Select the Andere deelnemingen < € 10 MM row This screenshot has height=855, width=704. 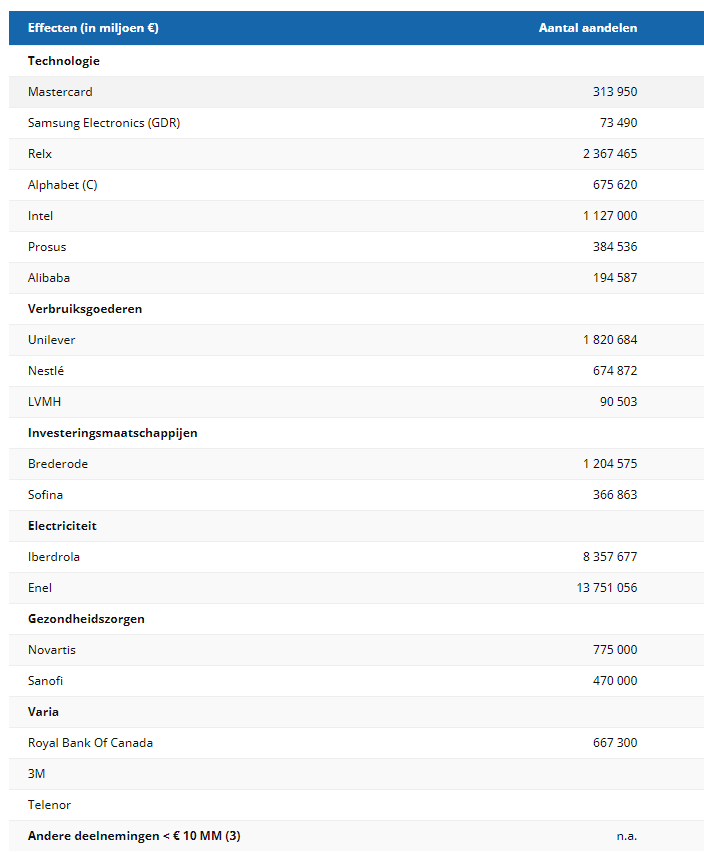pos(356,835)
